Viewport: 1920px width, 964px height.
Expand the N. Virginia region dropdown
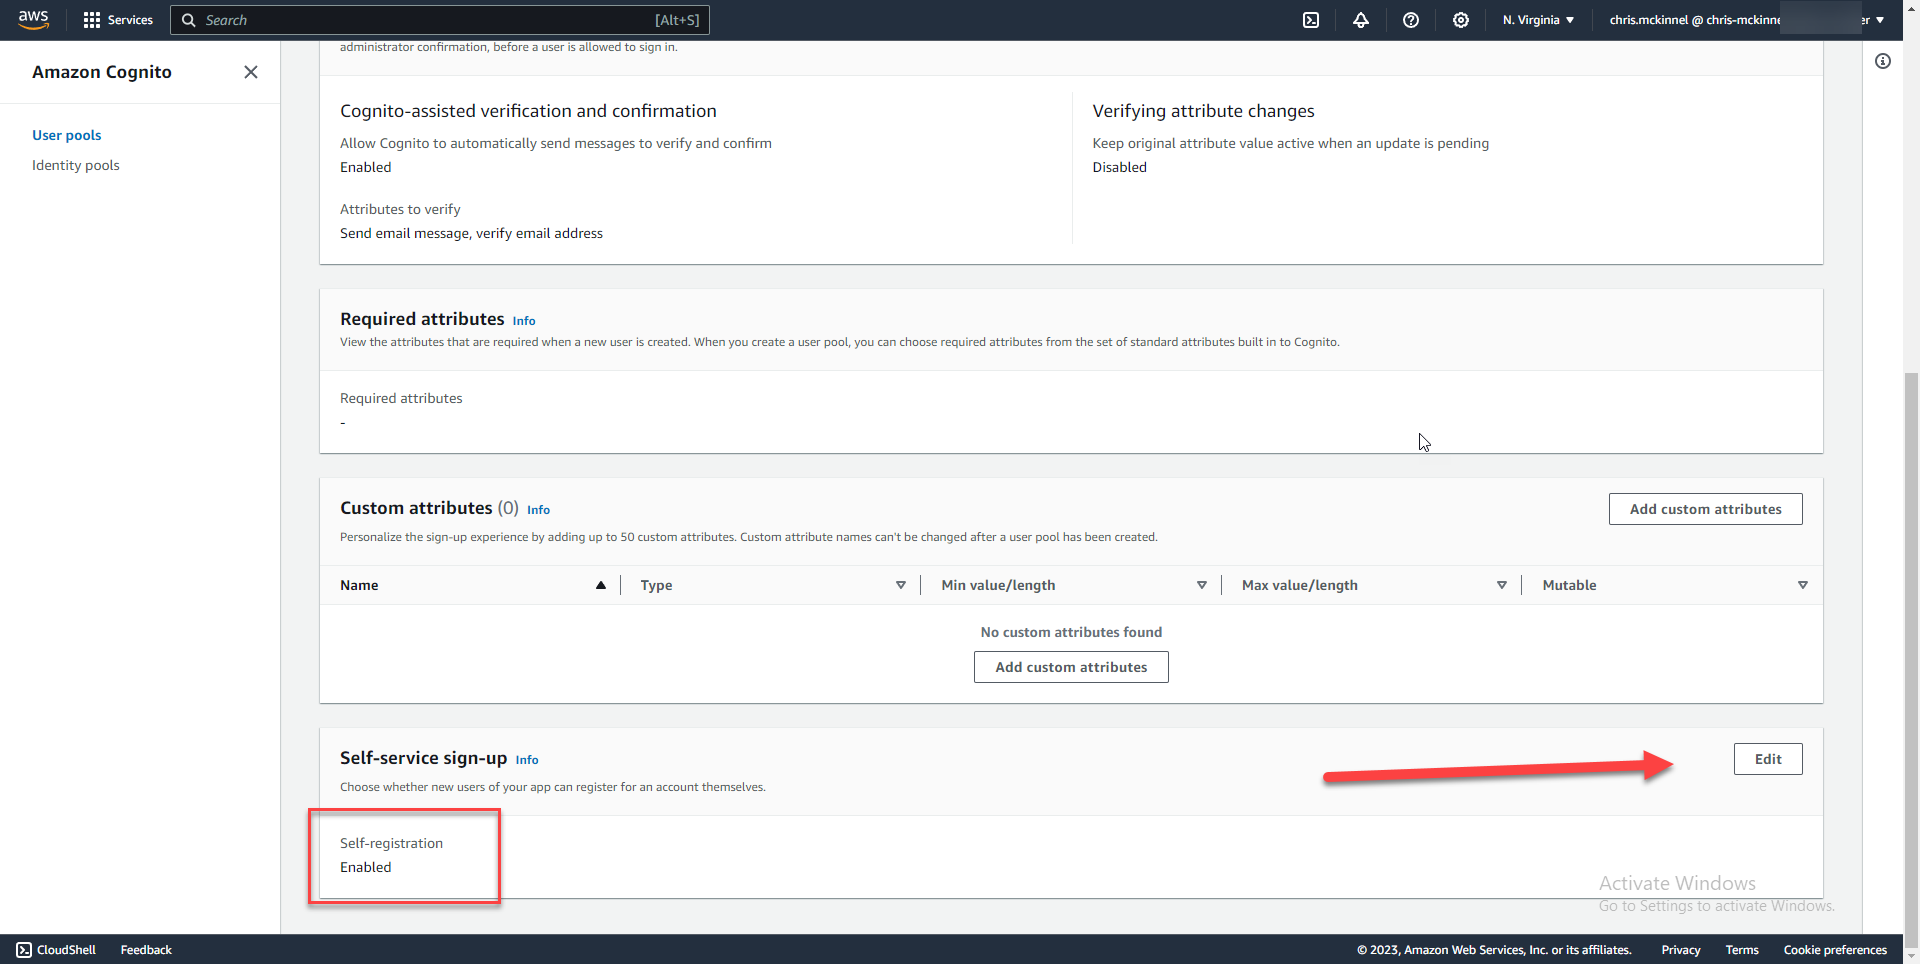coord(1538,20)
